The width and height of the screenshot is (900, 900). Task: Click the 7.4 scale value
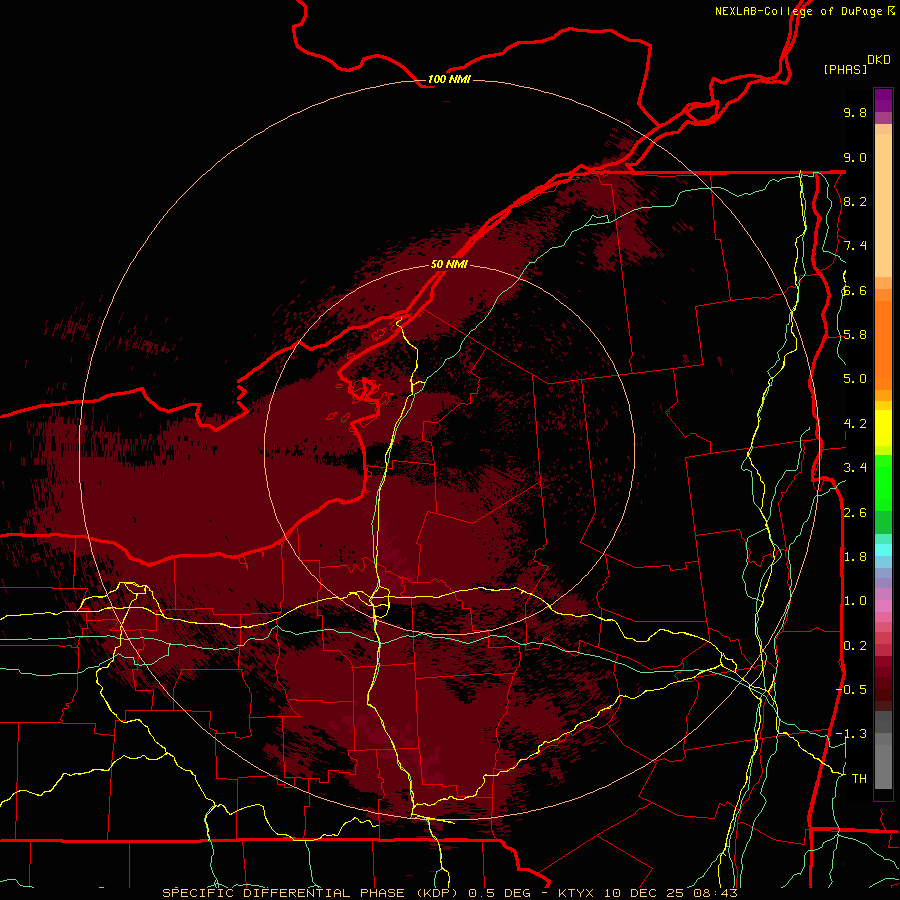(x=855, y=246)
